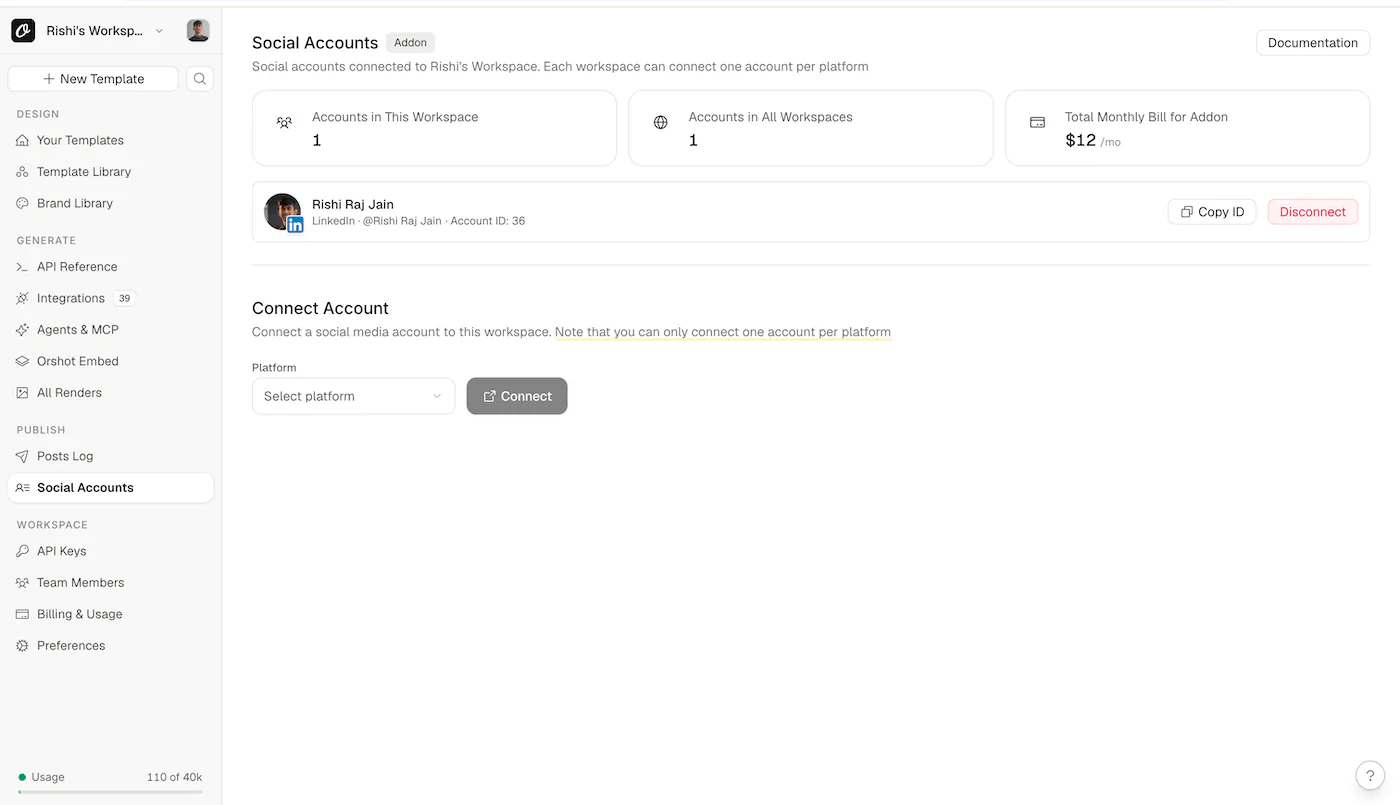Viewport: 1400px width, 805px height.
Task: Click the 'Accounts in All Workspaces' label
Action: tap(771, 117)
